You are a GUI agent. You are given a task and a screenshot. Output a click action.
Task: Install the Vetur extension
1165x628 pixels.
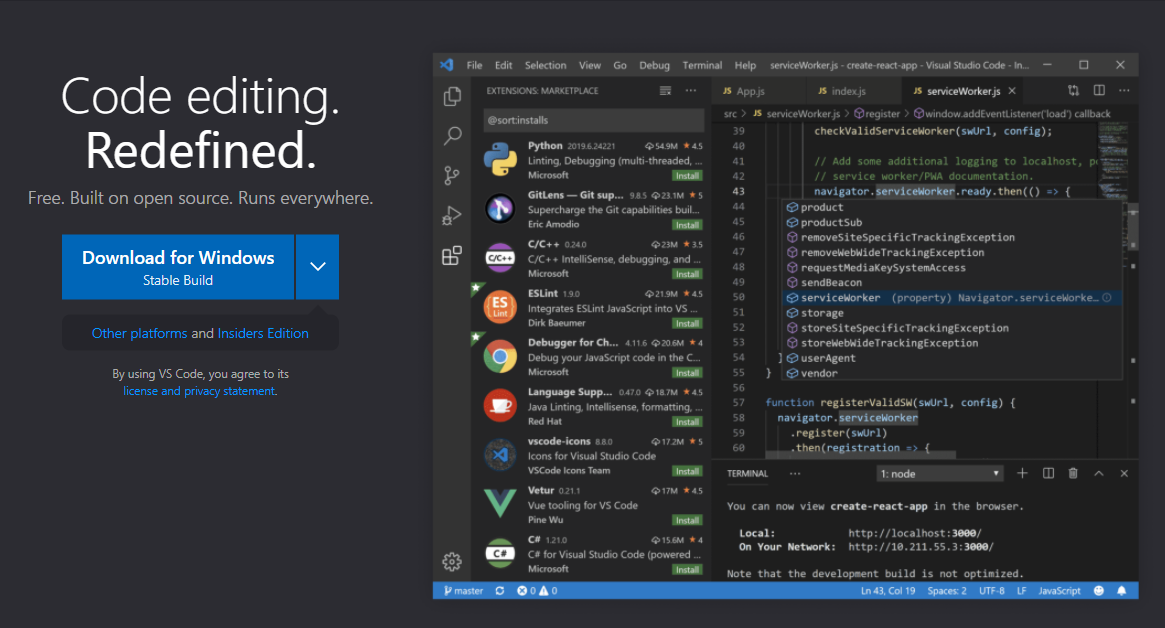point(687,520)
